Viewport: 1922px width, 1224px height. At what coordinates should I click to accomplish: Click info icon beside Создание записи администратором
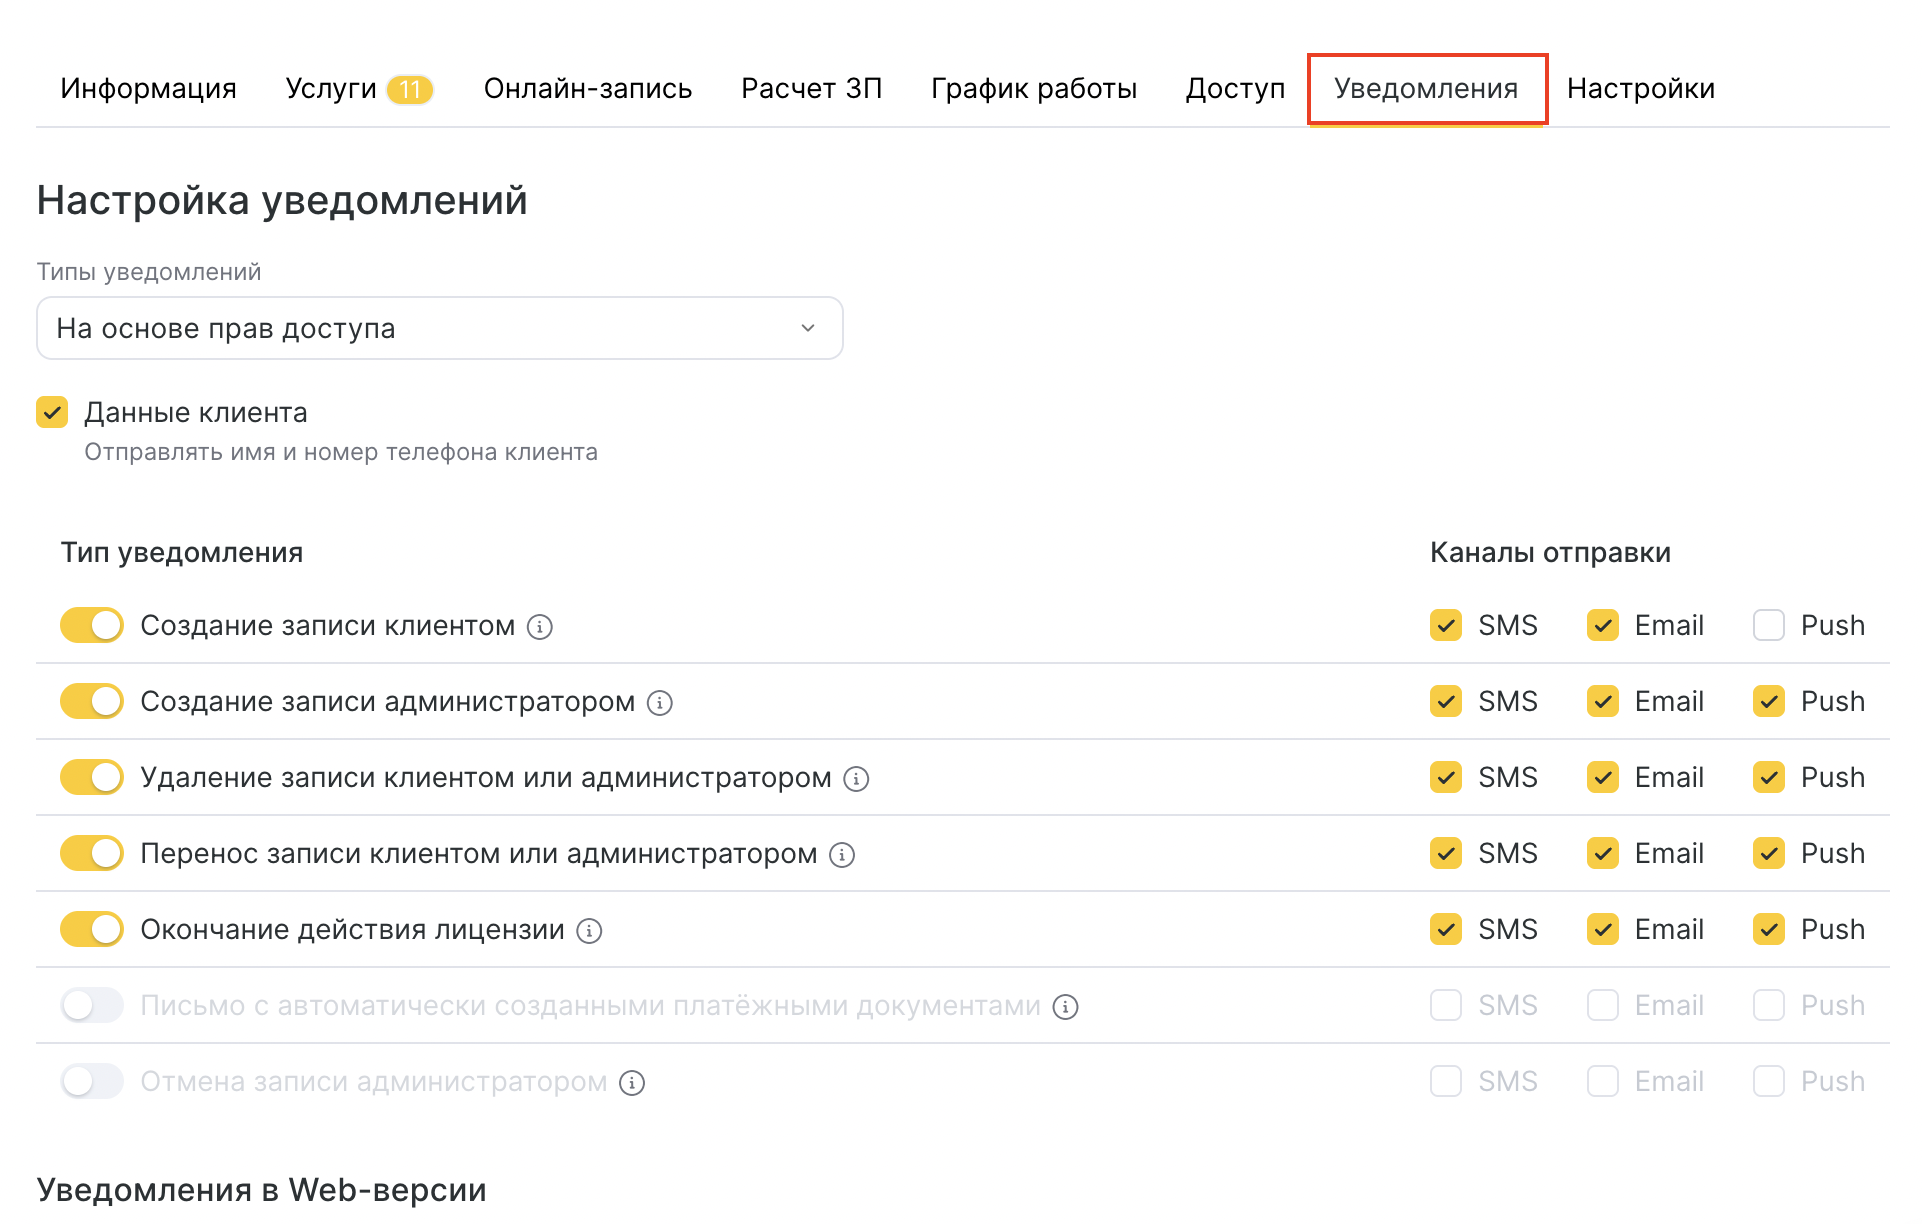click(x=660, y=703)
